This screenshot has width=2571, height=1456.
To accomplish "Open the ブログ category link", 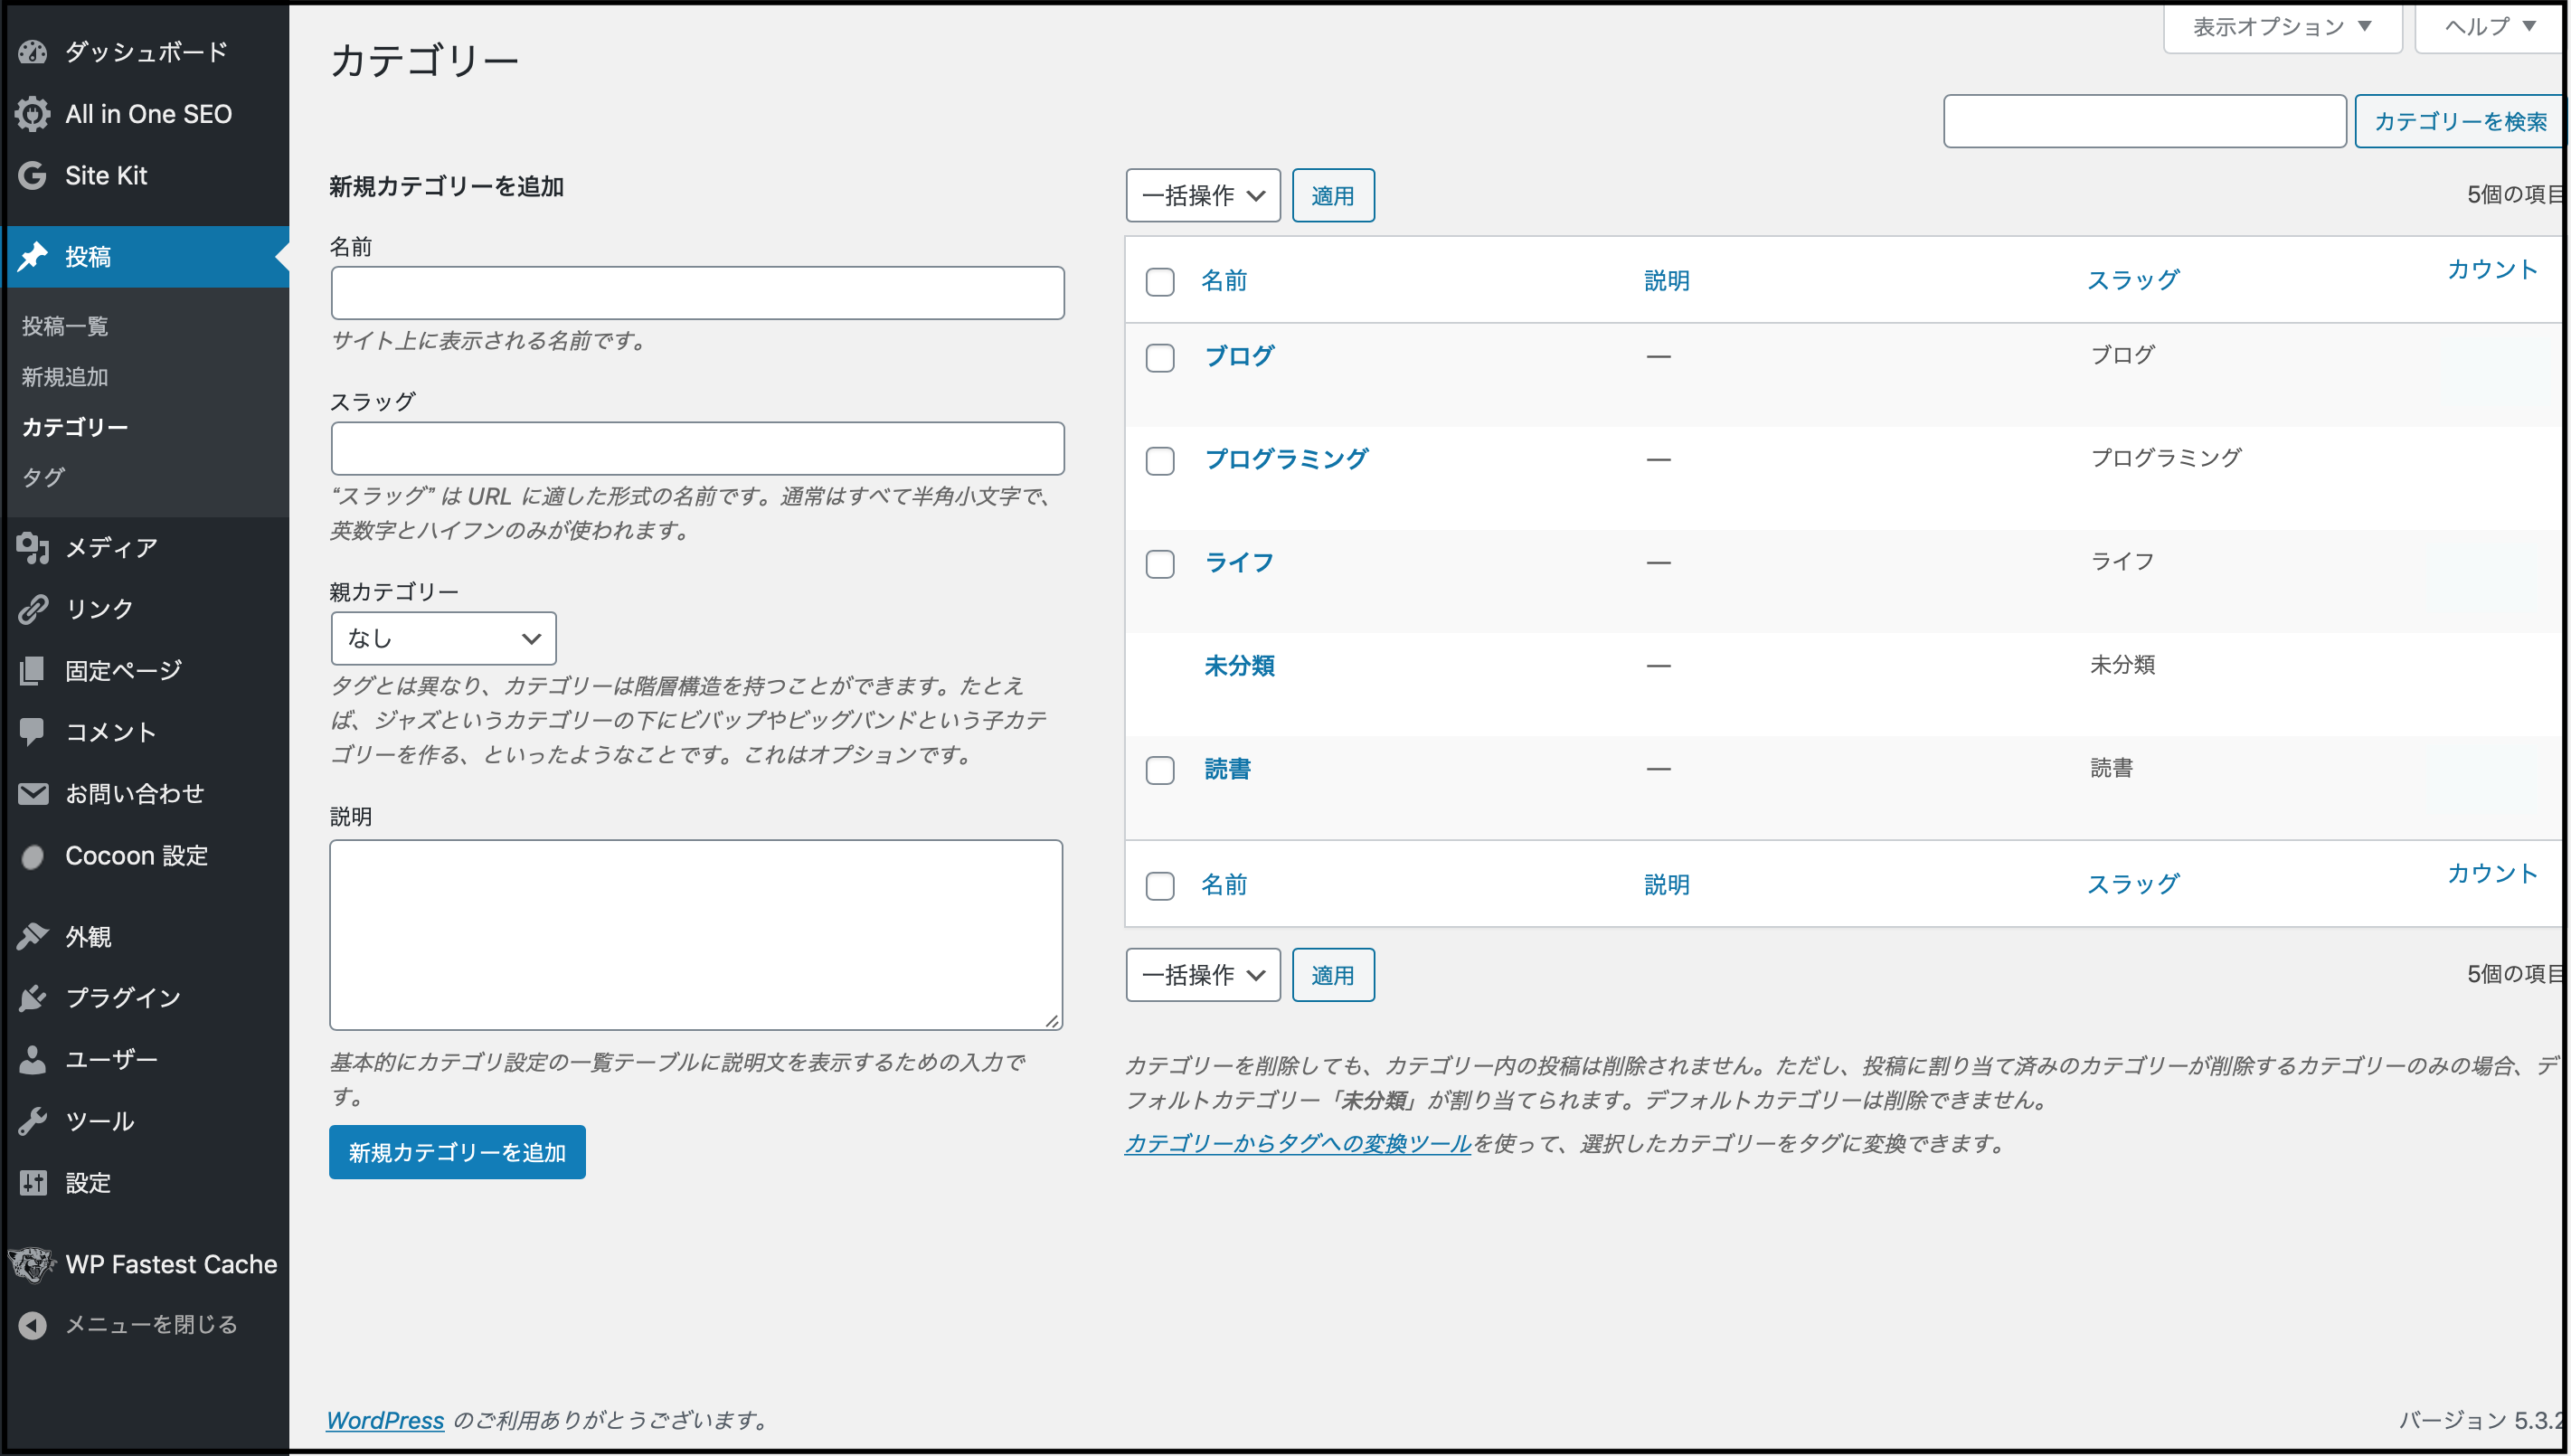I will [x=1239, y=356].
